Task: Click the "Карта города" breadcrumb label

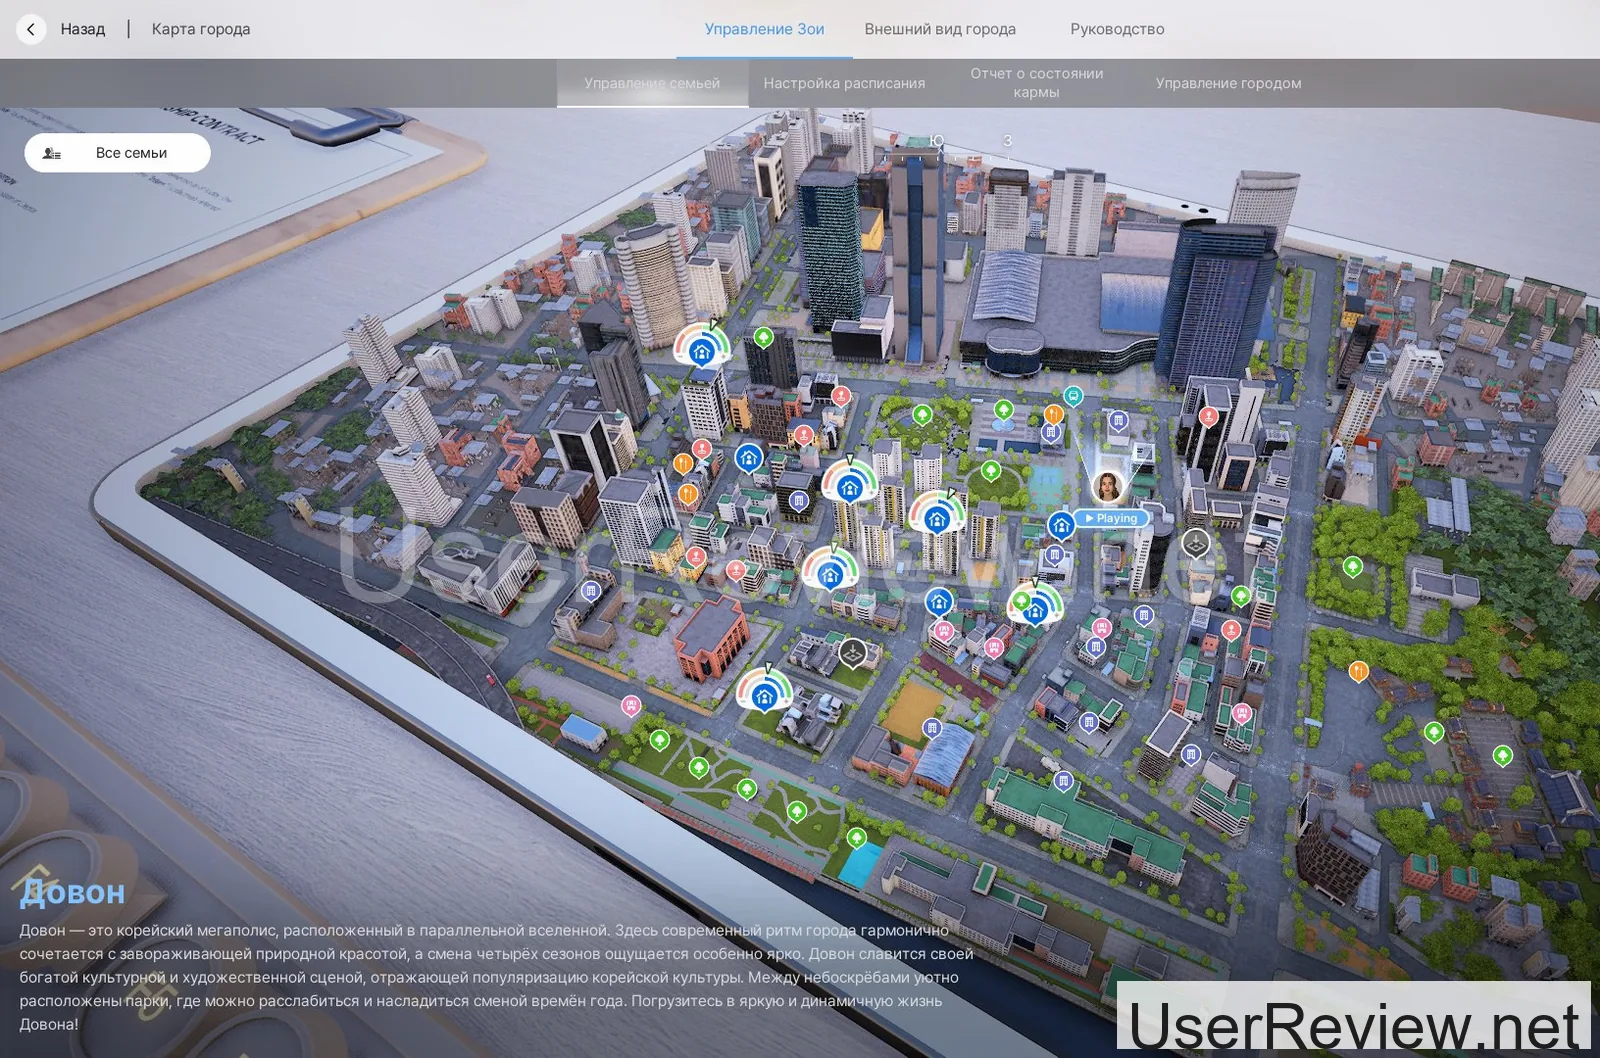Action: pyautogui.click(x=201, y=29)
